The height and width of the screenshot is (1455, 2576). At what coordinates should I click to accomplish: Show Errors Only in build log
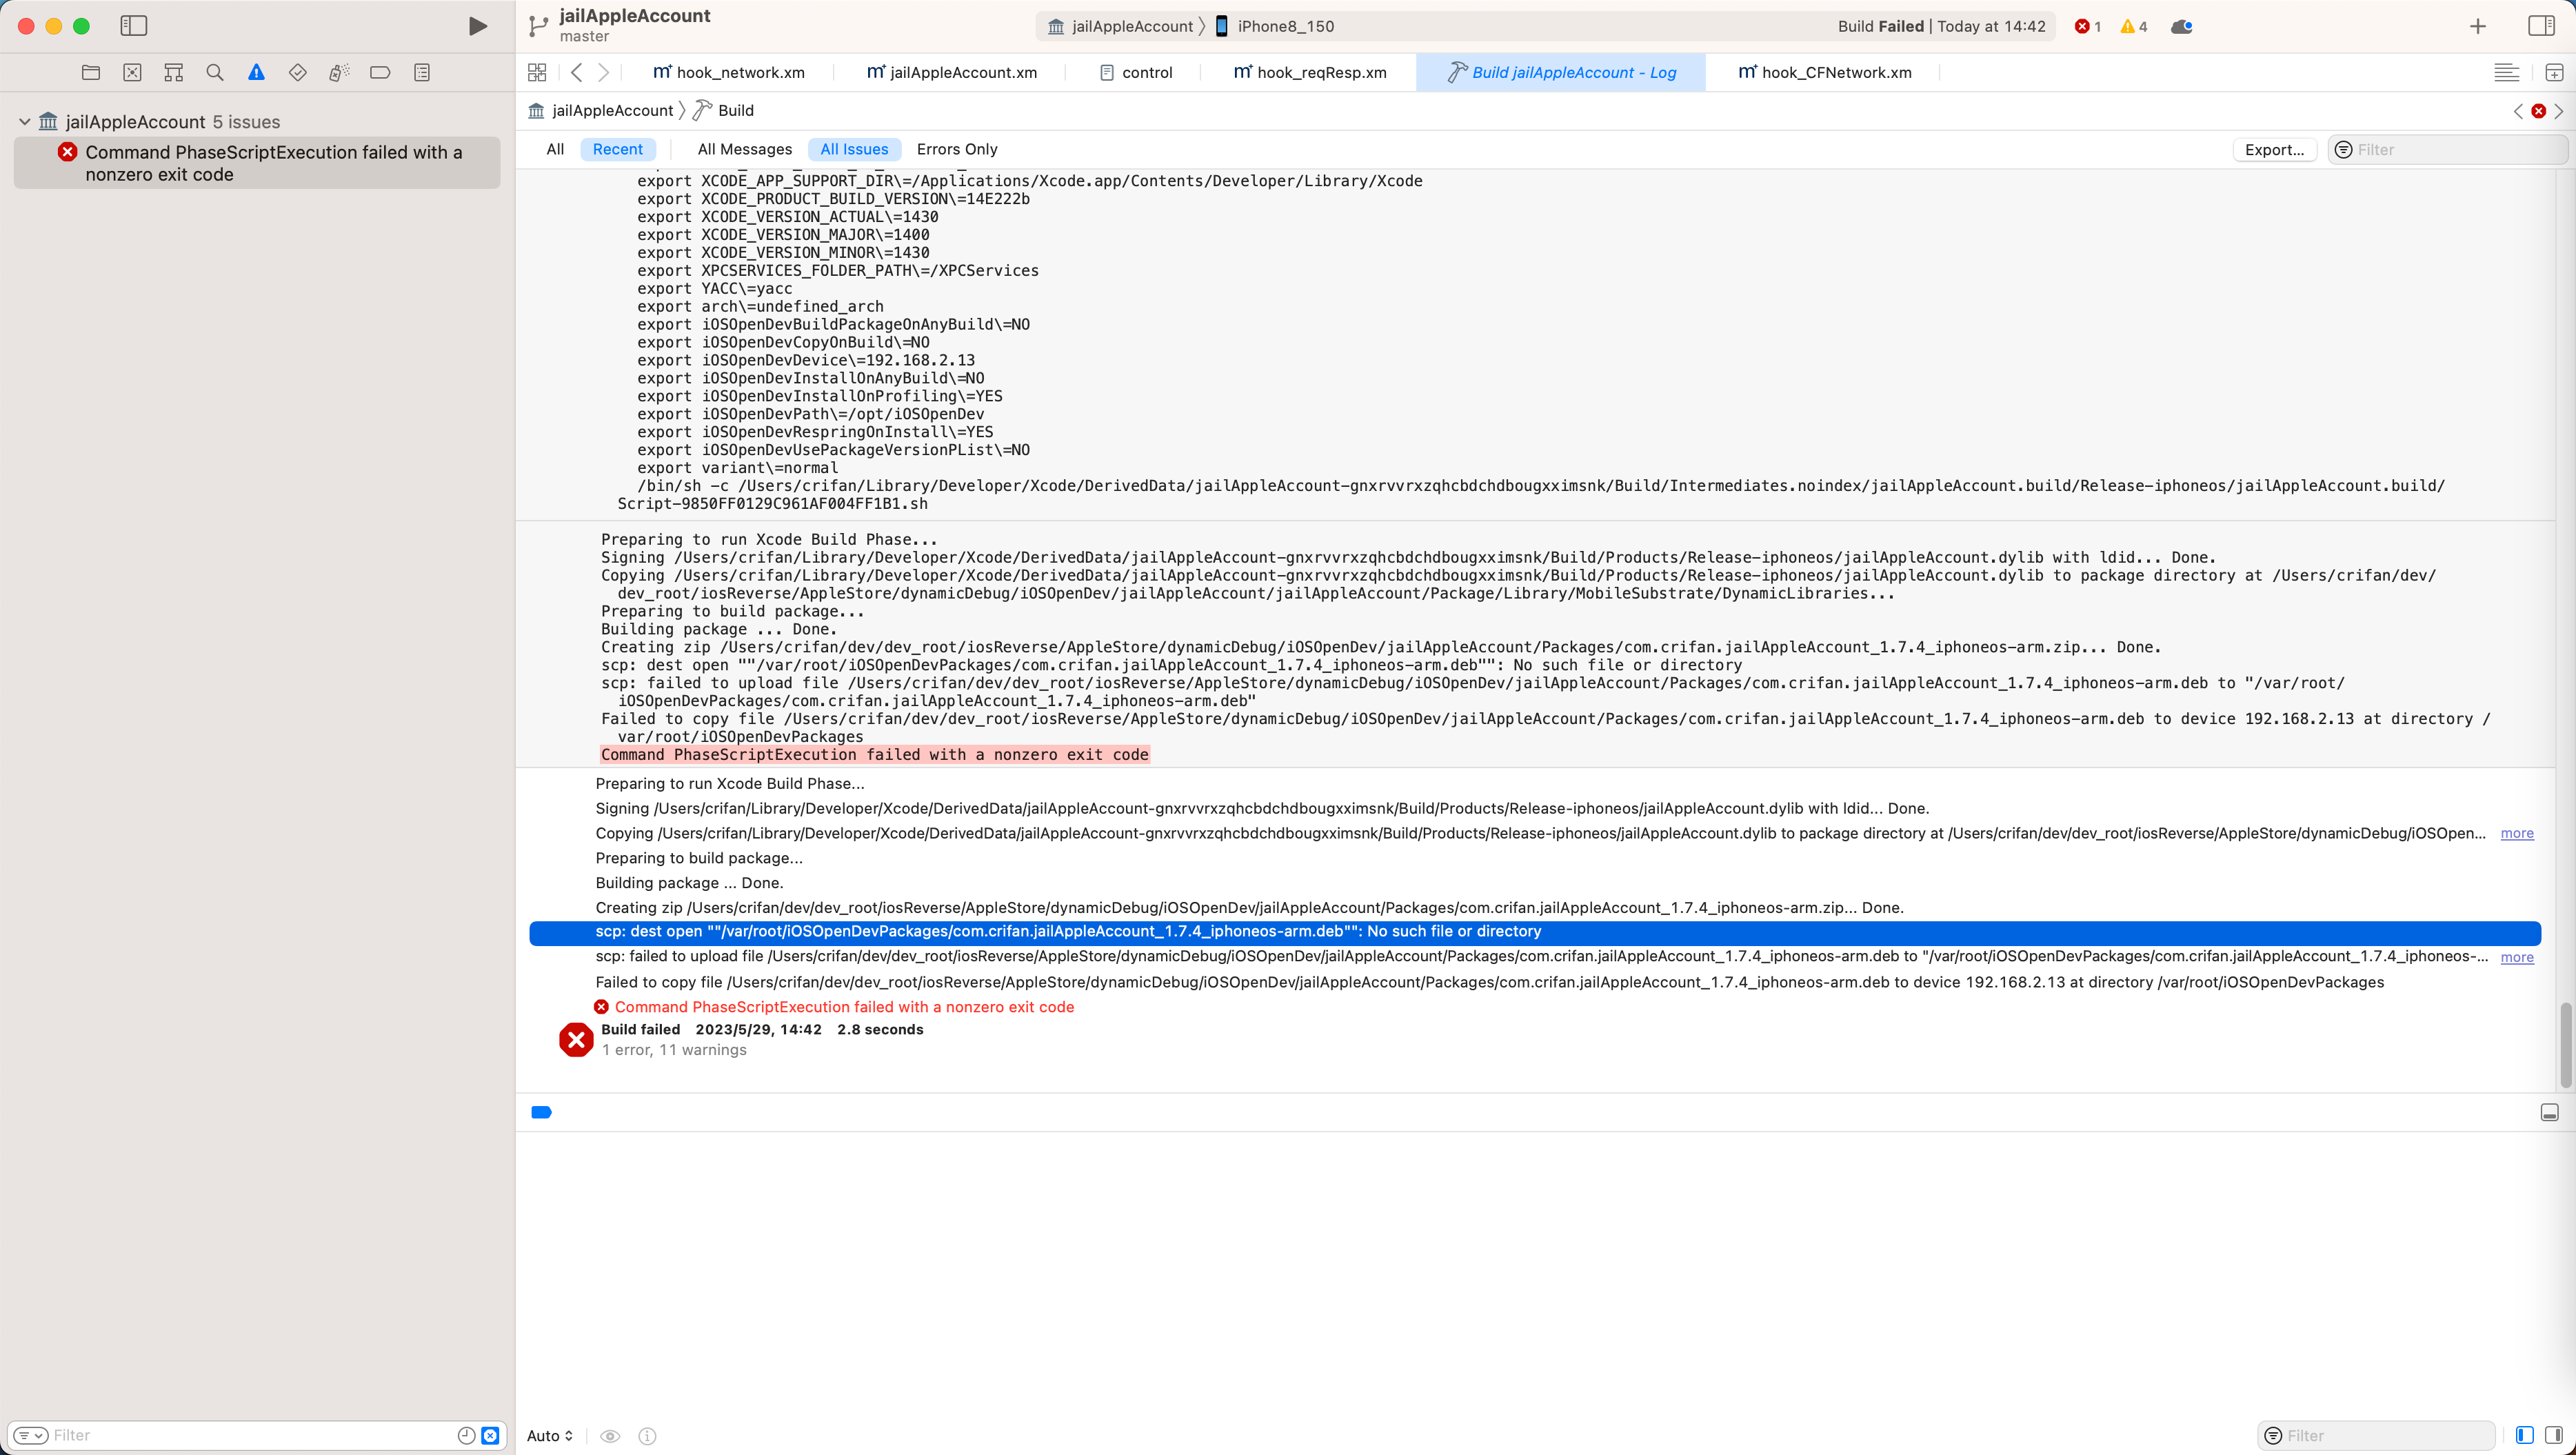[x=956, y=149]
